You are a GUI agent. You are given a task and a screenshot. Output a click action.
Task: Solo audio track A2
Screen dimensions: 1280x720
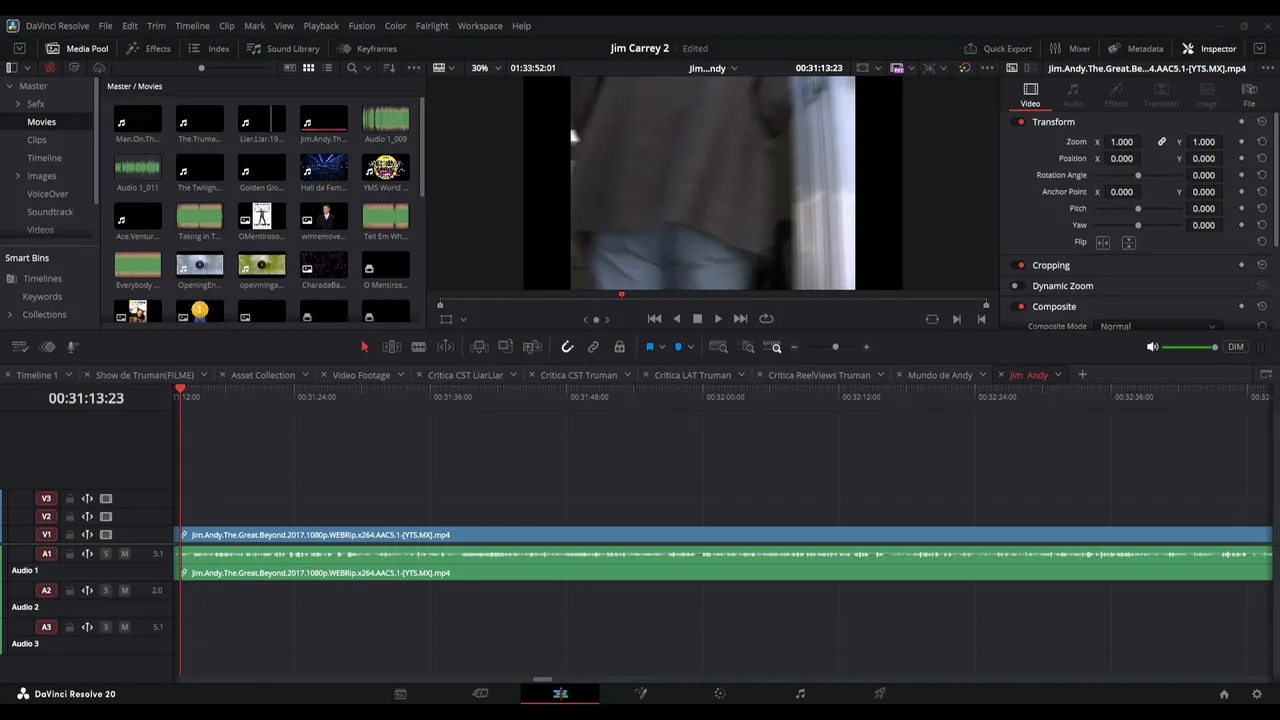tap(106, 591)
